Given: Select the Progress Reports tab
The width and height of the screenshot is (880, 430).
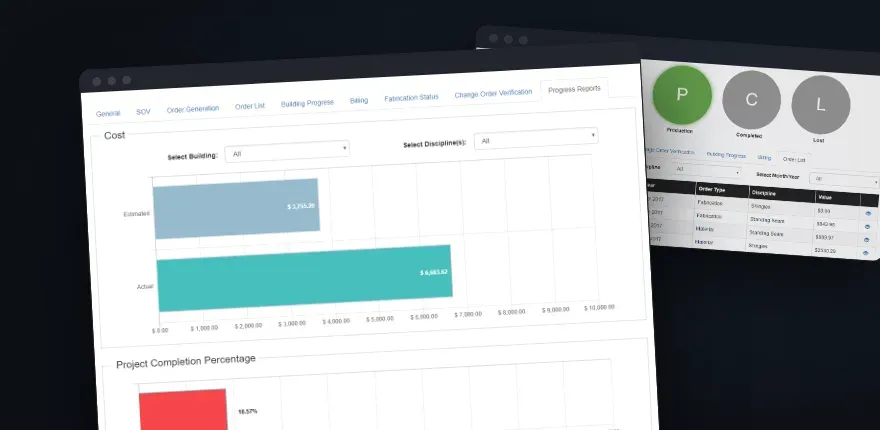Looking at the screenshot, I should pyautogui.click(x=574, y=89).
